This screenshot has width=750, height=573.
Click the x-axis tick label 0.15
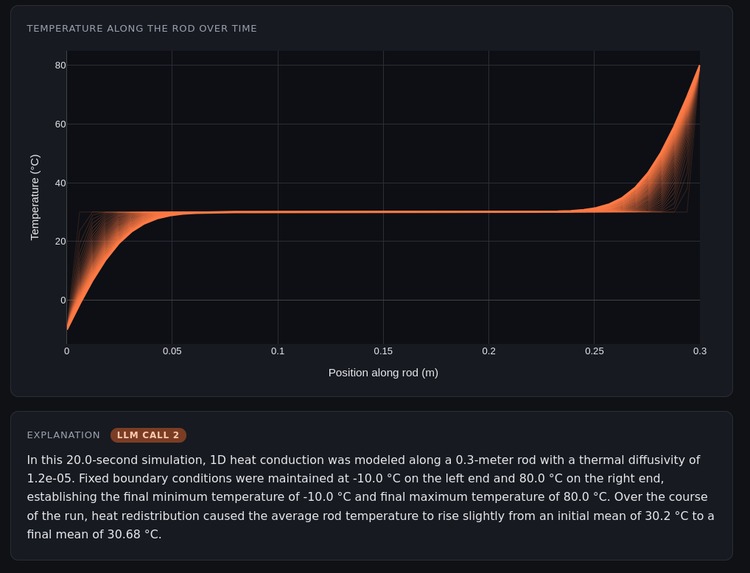pyautogui.click(x=383, y=351)
